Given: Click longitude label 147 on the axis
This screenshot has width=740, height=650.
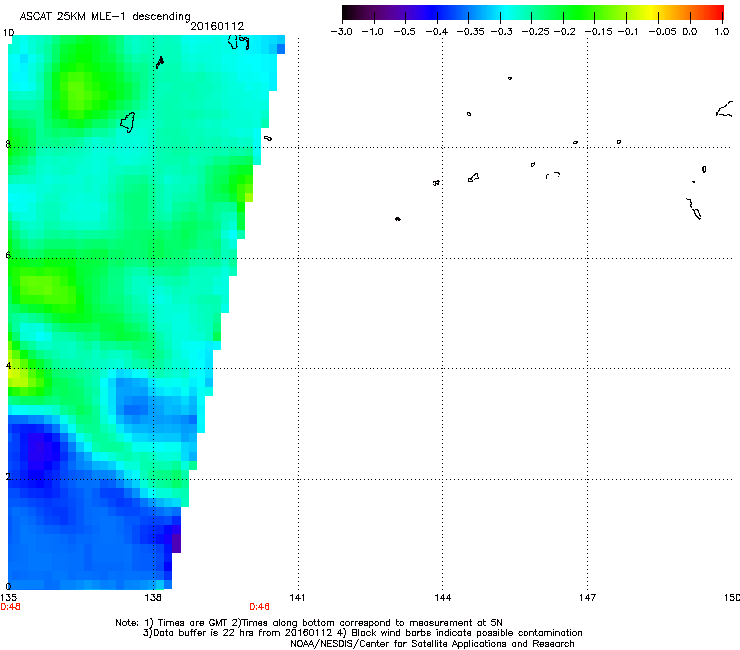Looking at the screenshot, I should [x=588, y=598].
